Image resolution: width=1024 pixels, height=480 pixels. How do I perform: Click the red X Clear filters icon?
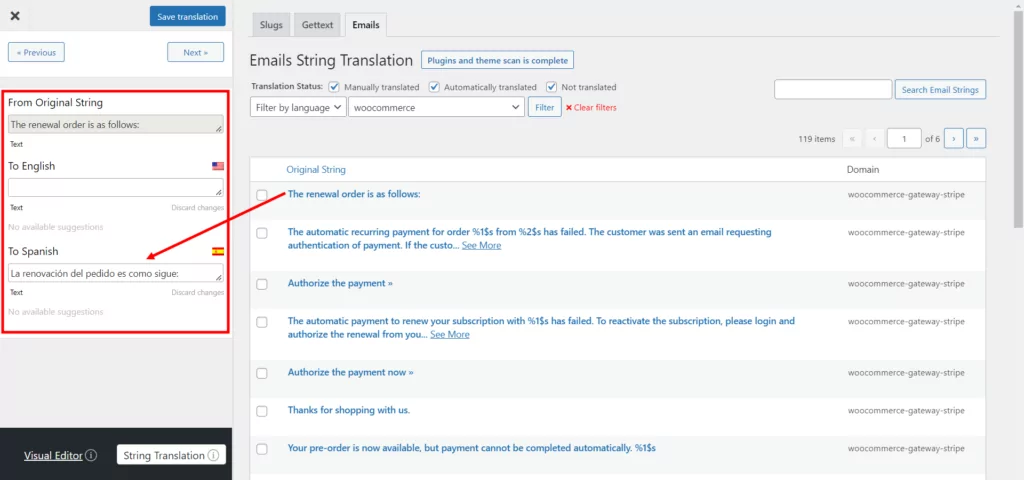click(x=569, y=108)
